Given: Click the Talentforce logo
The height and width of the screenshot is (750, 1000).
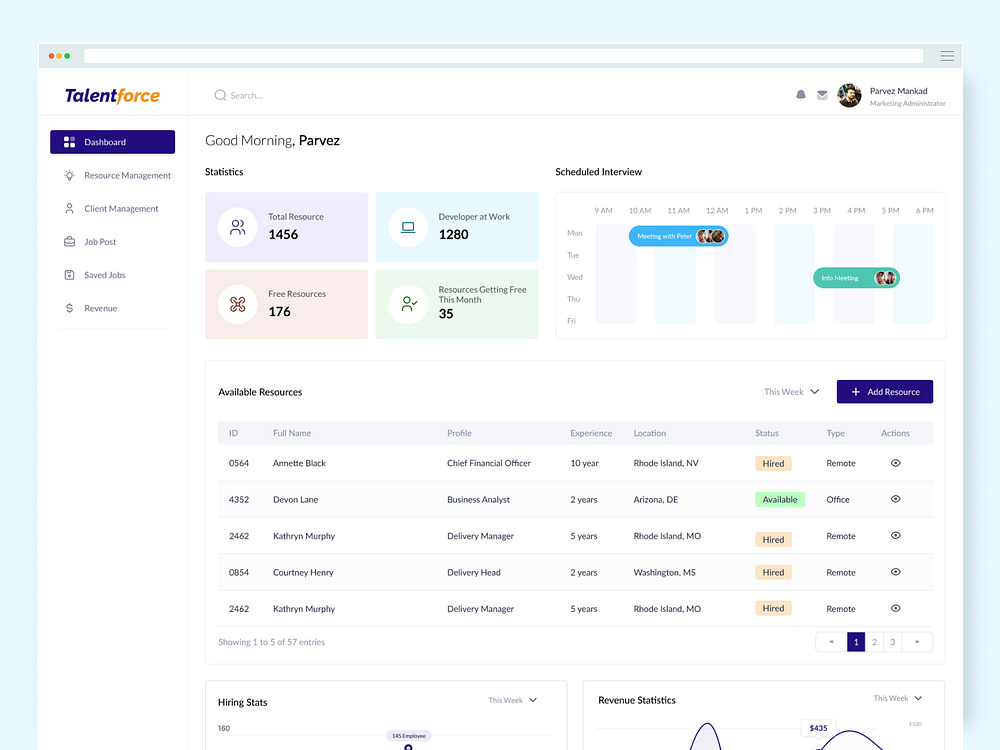Looking at the screenshot, I should click(112, 95).
